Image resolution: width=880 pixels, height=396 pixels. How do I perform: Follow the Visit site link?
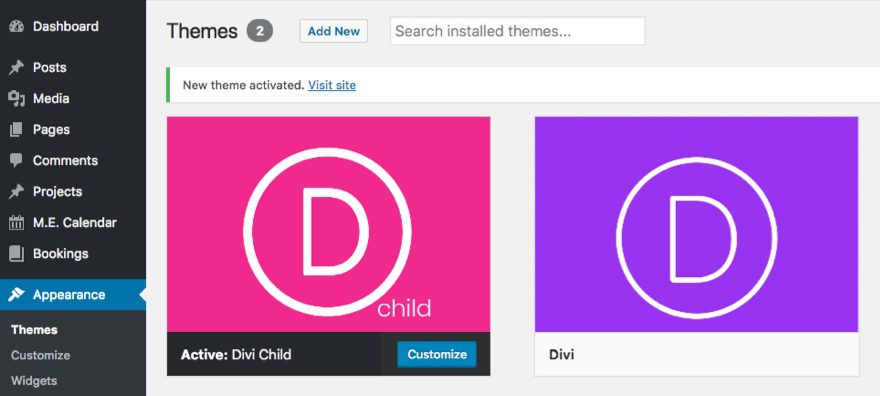[332, 85]
